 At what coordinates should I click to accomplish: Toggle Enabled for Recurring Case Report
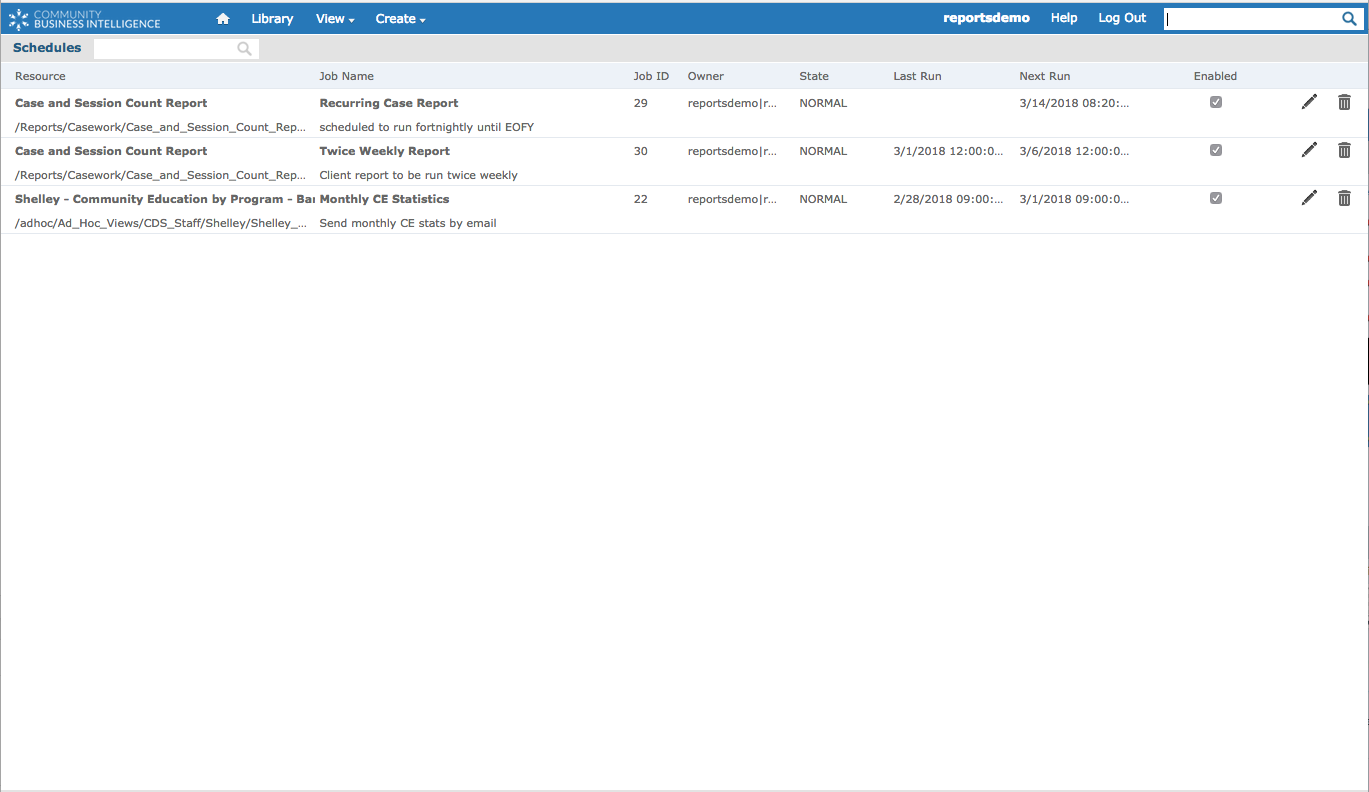(x=1216, y=102)
